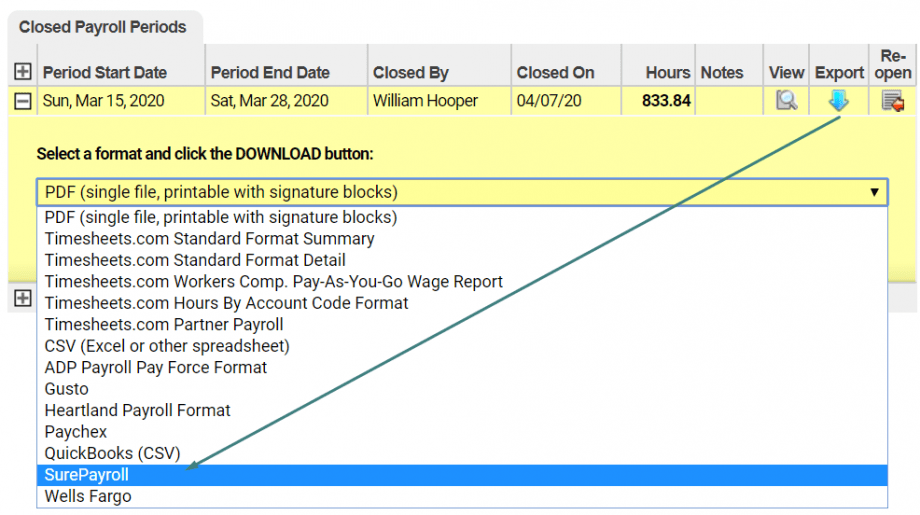Choose the Wells Fargo format
The image size is (920, 515).
point(462,496)
